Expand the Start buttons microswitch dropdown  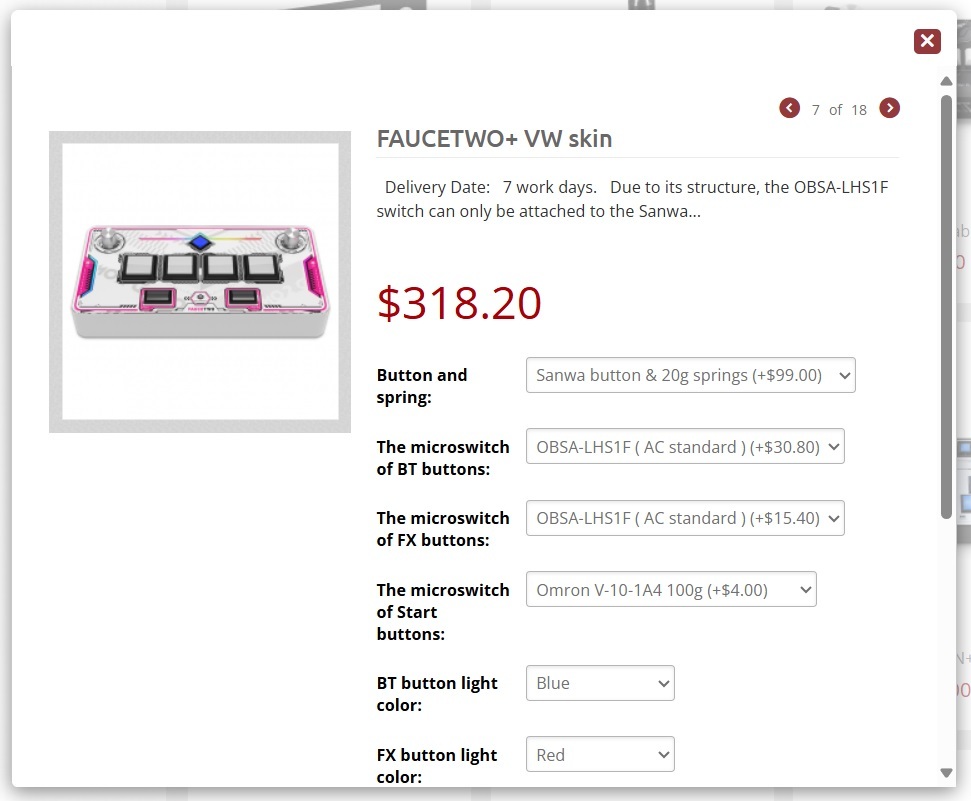pyautogui.click(x=671, y=590)
